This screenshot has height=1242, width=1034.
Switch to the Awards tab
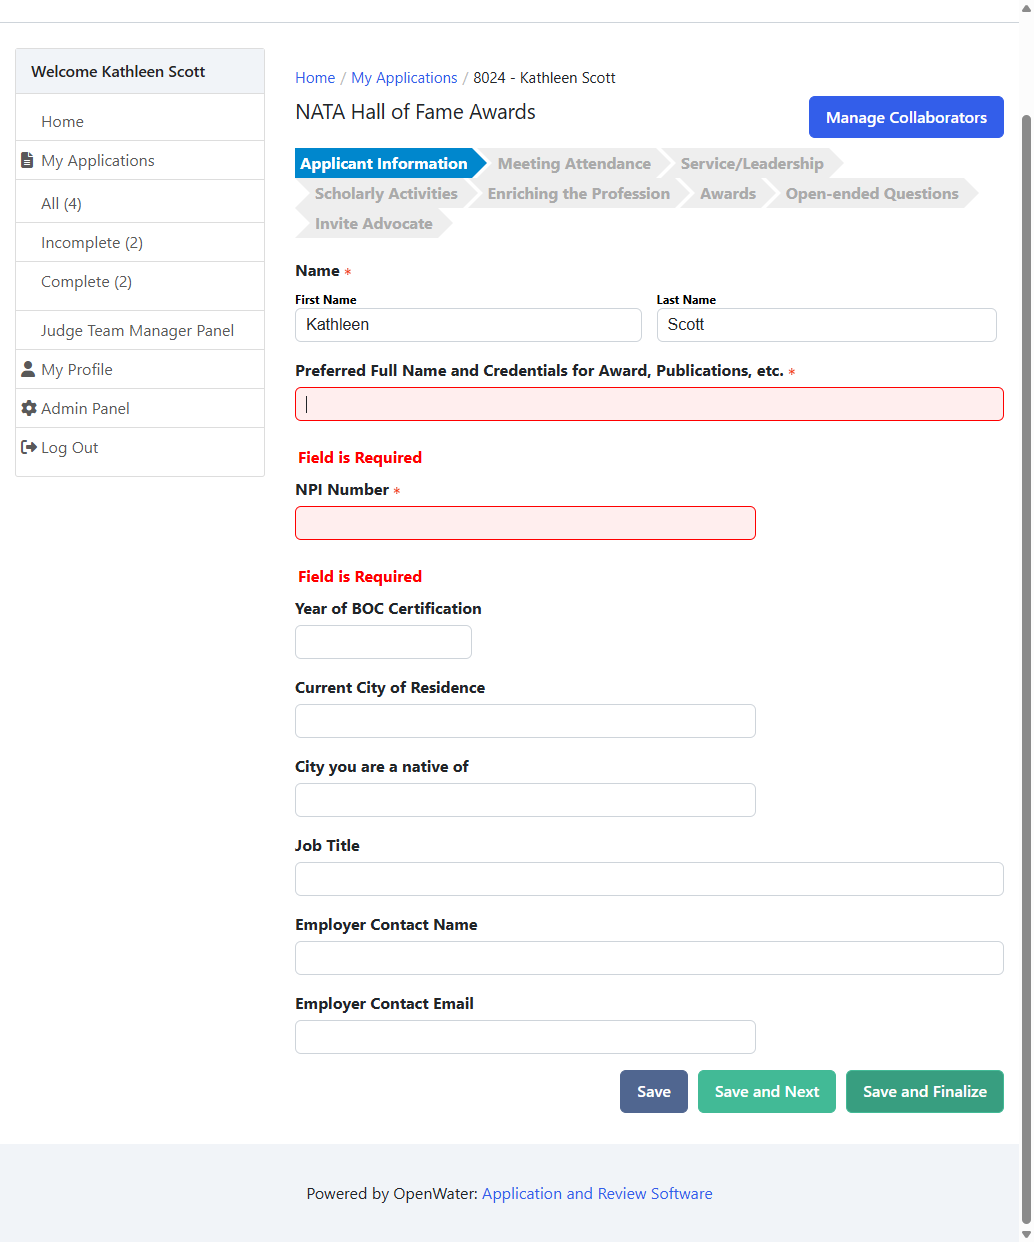pos(728,193)
